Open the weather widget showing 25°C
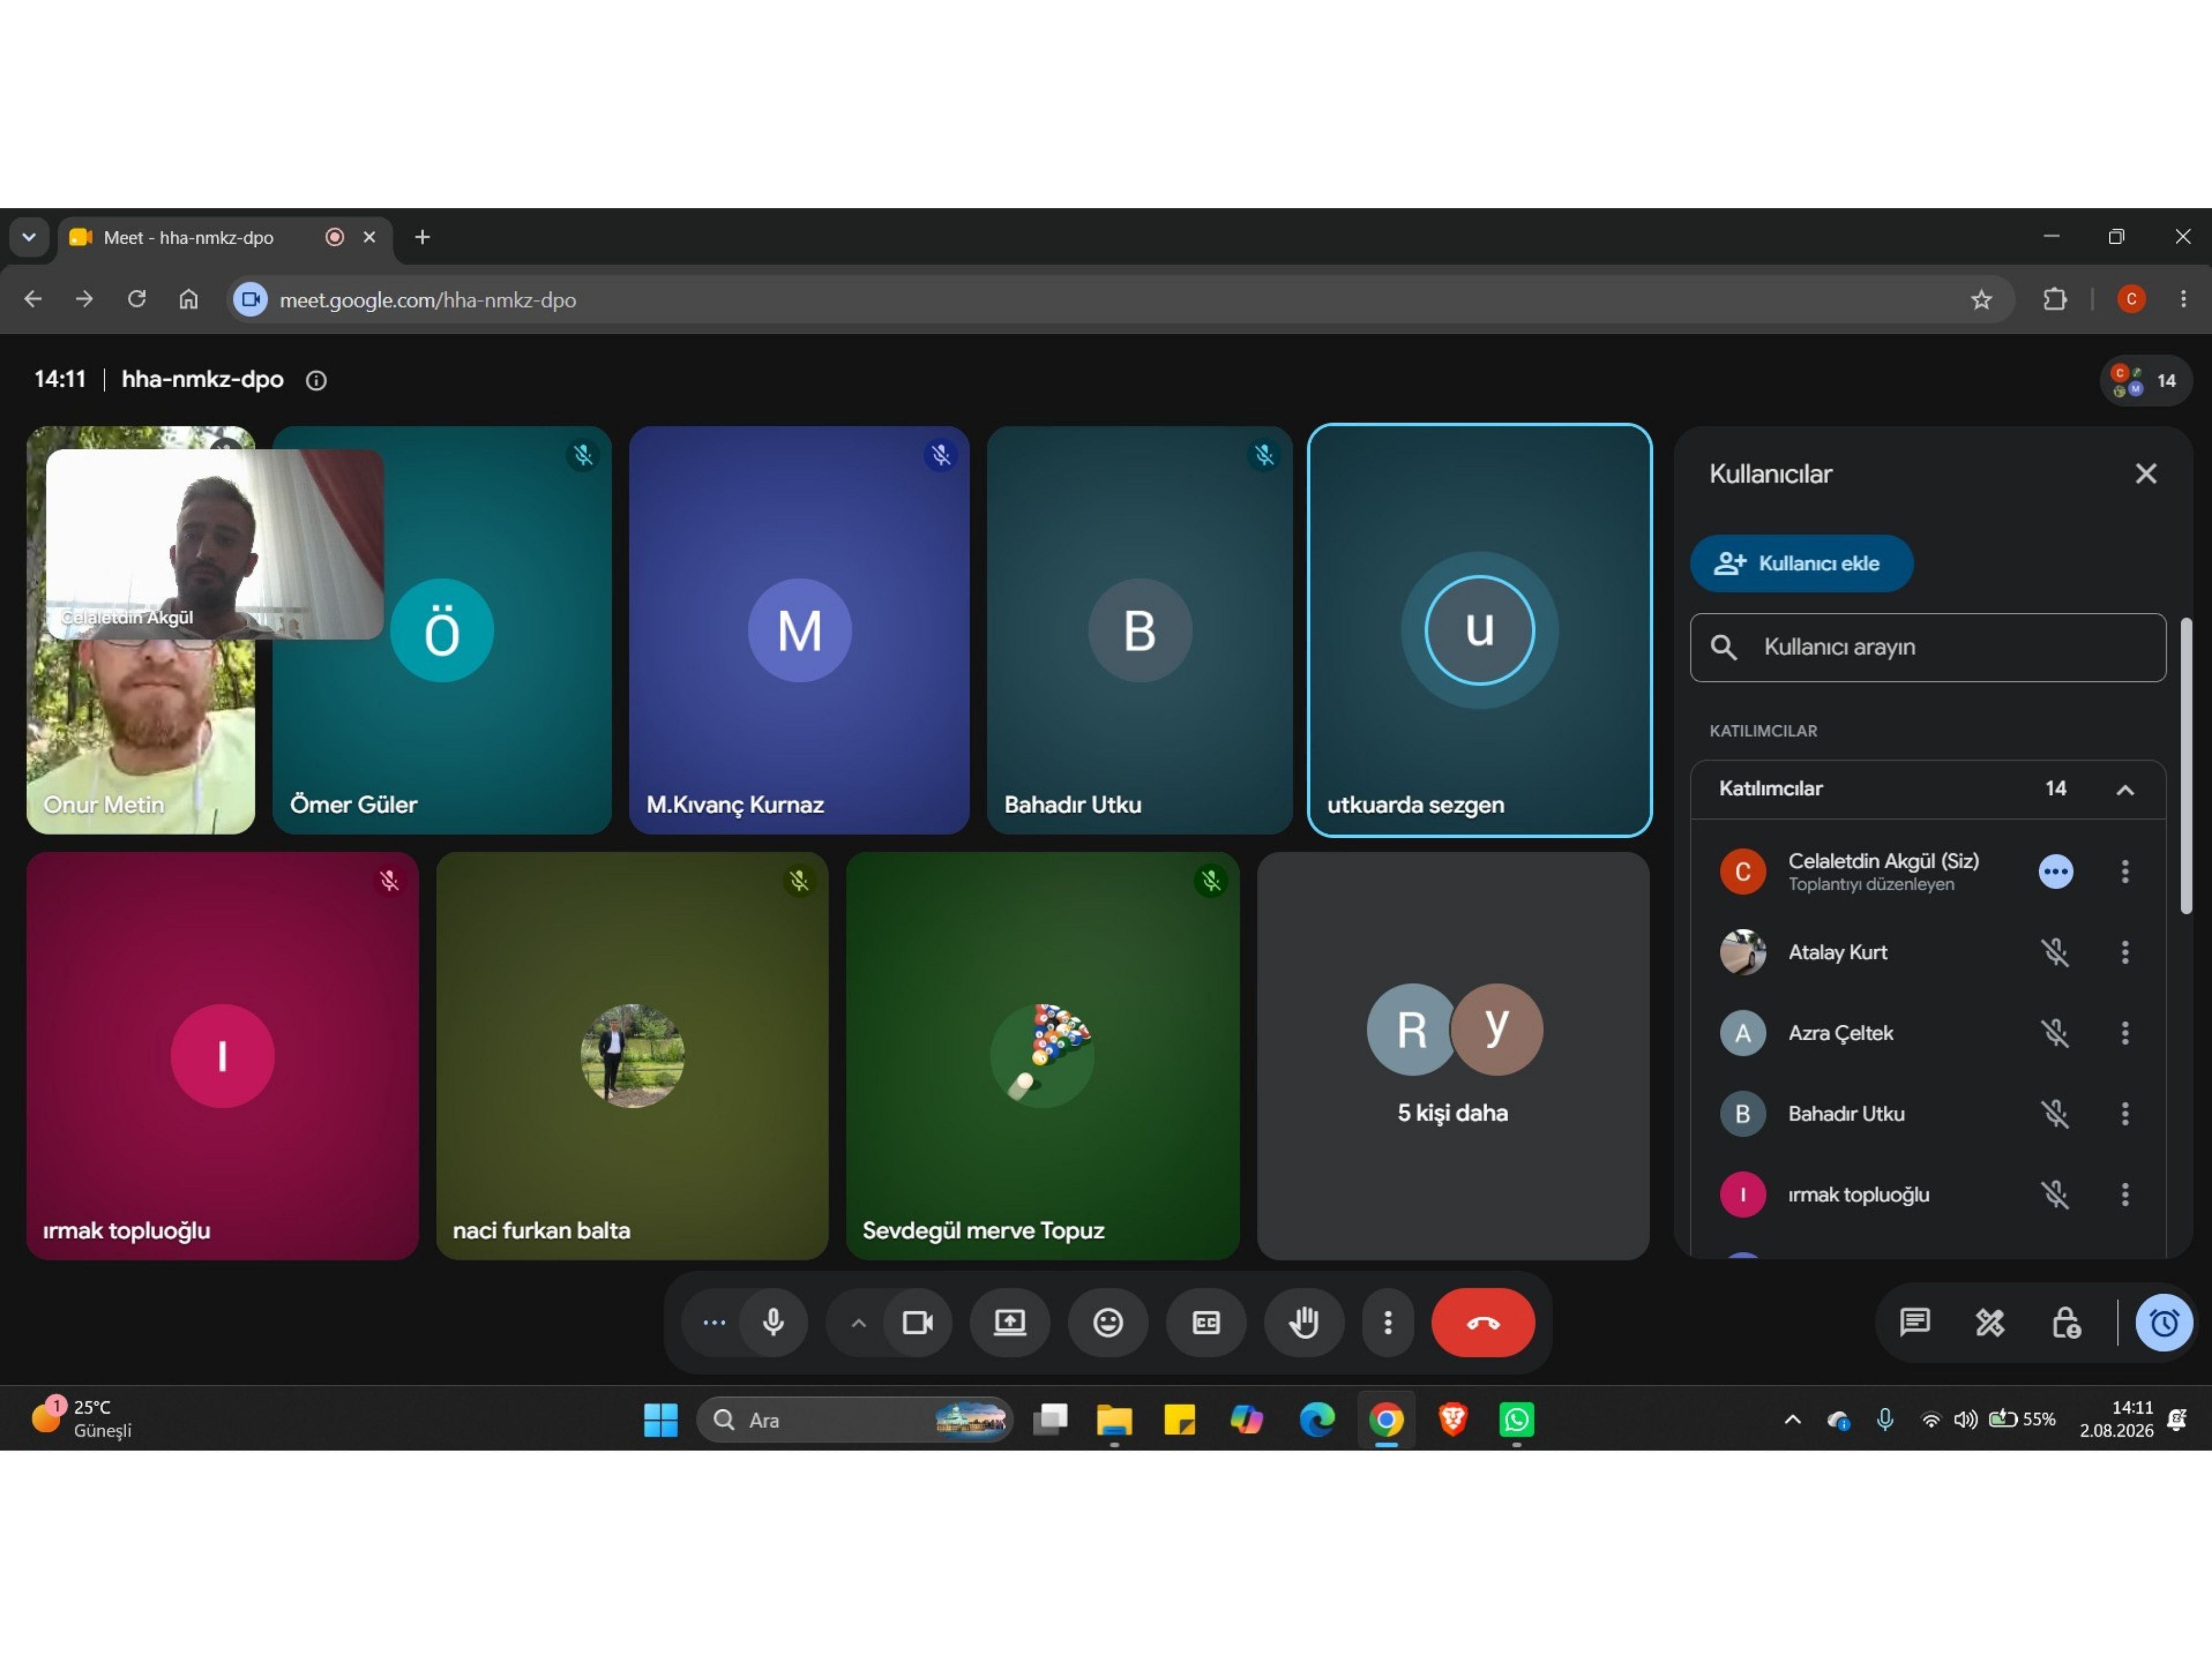 [82, 1418]
